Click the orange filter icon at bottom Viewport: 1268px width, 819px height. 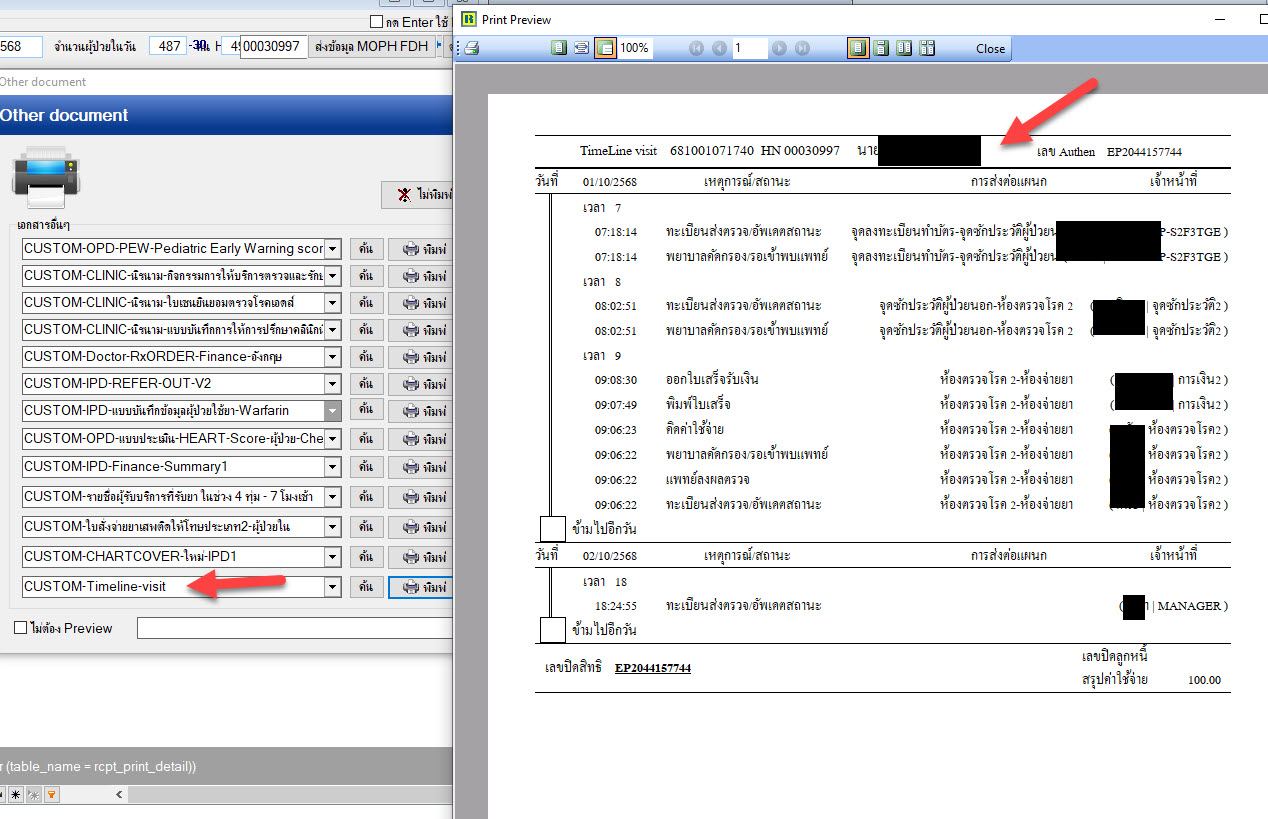(52, 795)
